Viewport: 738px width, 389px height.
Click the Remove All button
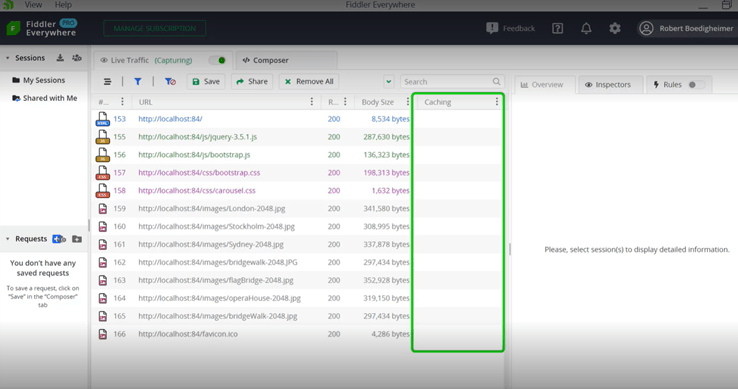coord(309,81)
